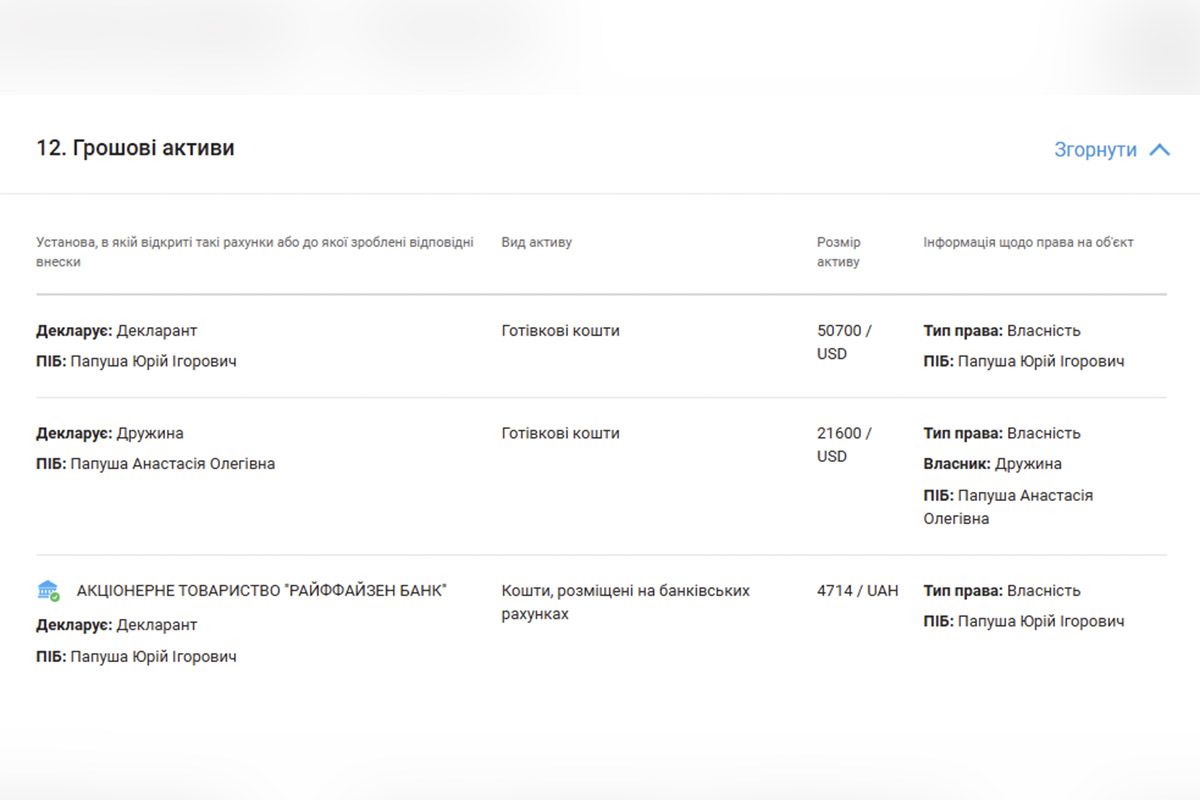Viewport: 1200px width, 800px height.
Task: Click Папуша Анастасія Олегівна in the first column
Action: pos(172,464)
